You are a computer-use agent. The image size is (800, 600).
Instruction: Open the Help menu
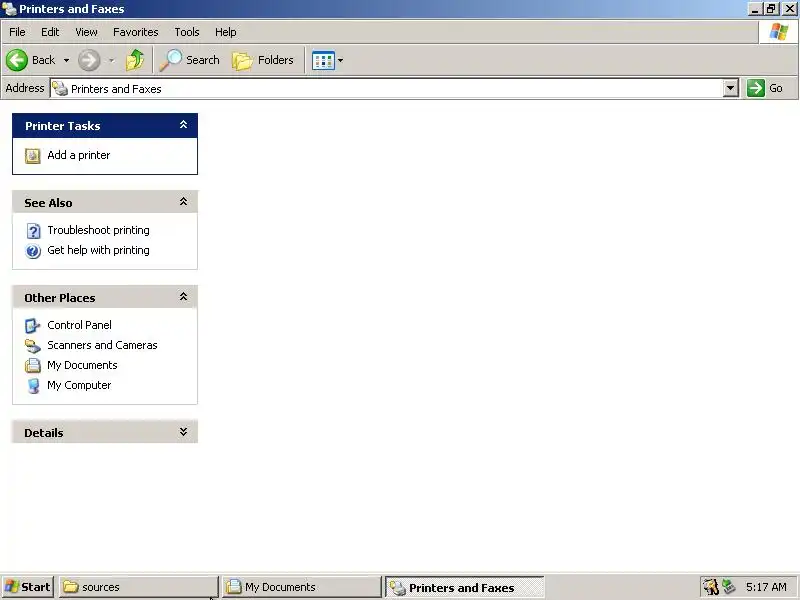(x=226, y=32)
